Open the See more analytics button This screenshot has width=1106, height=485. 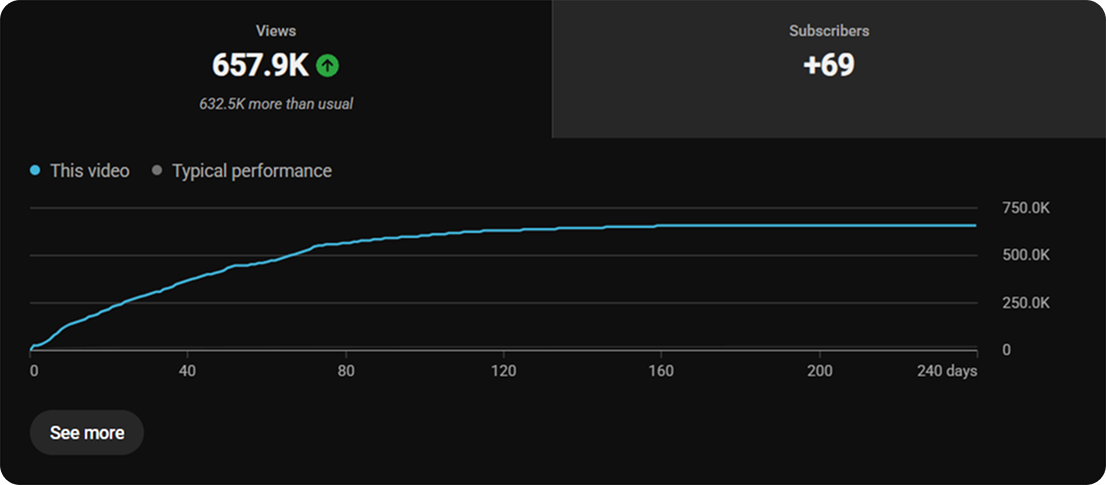point(87,433)
